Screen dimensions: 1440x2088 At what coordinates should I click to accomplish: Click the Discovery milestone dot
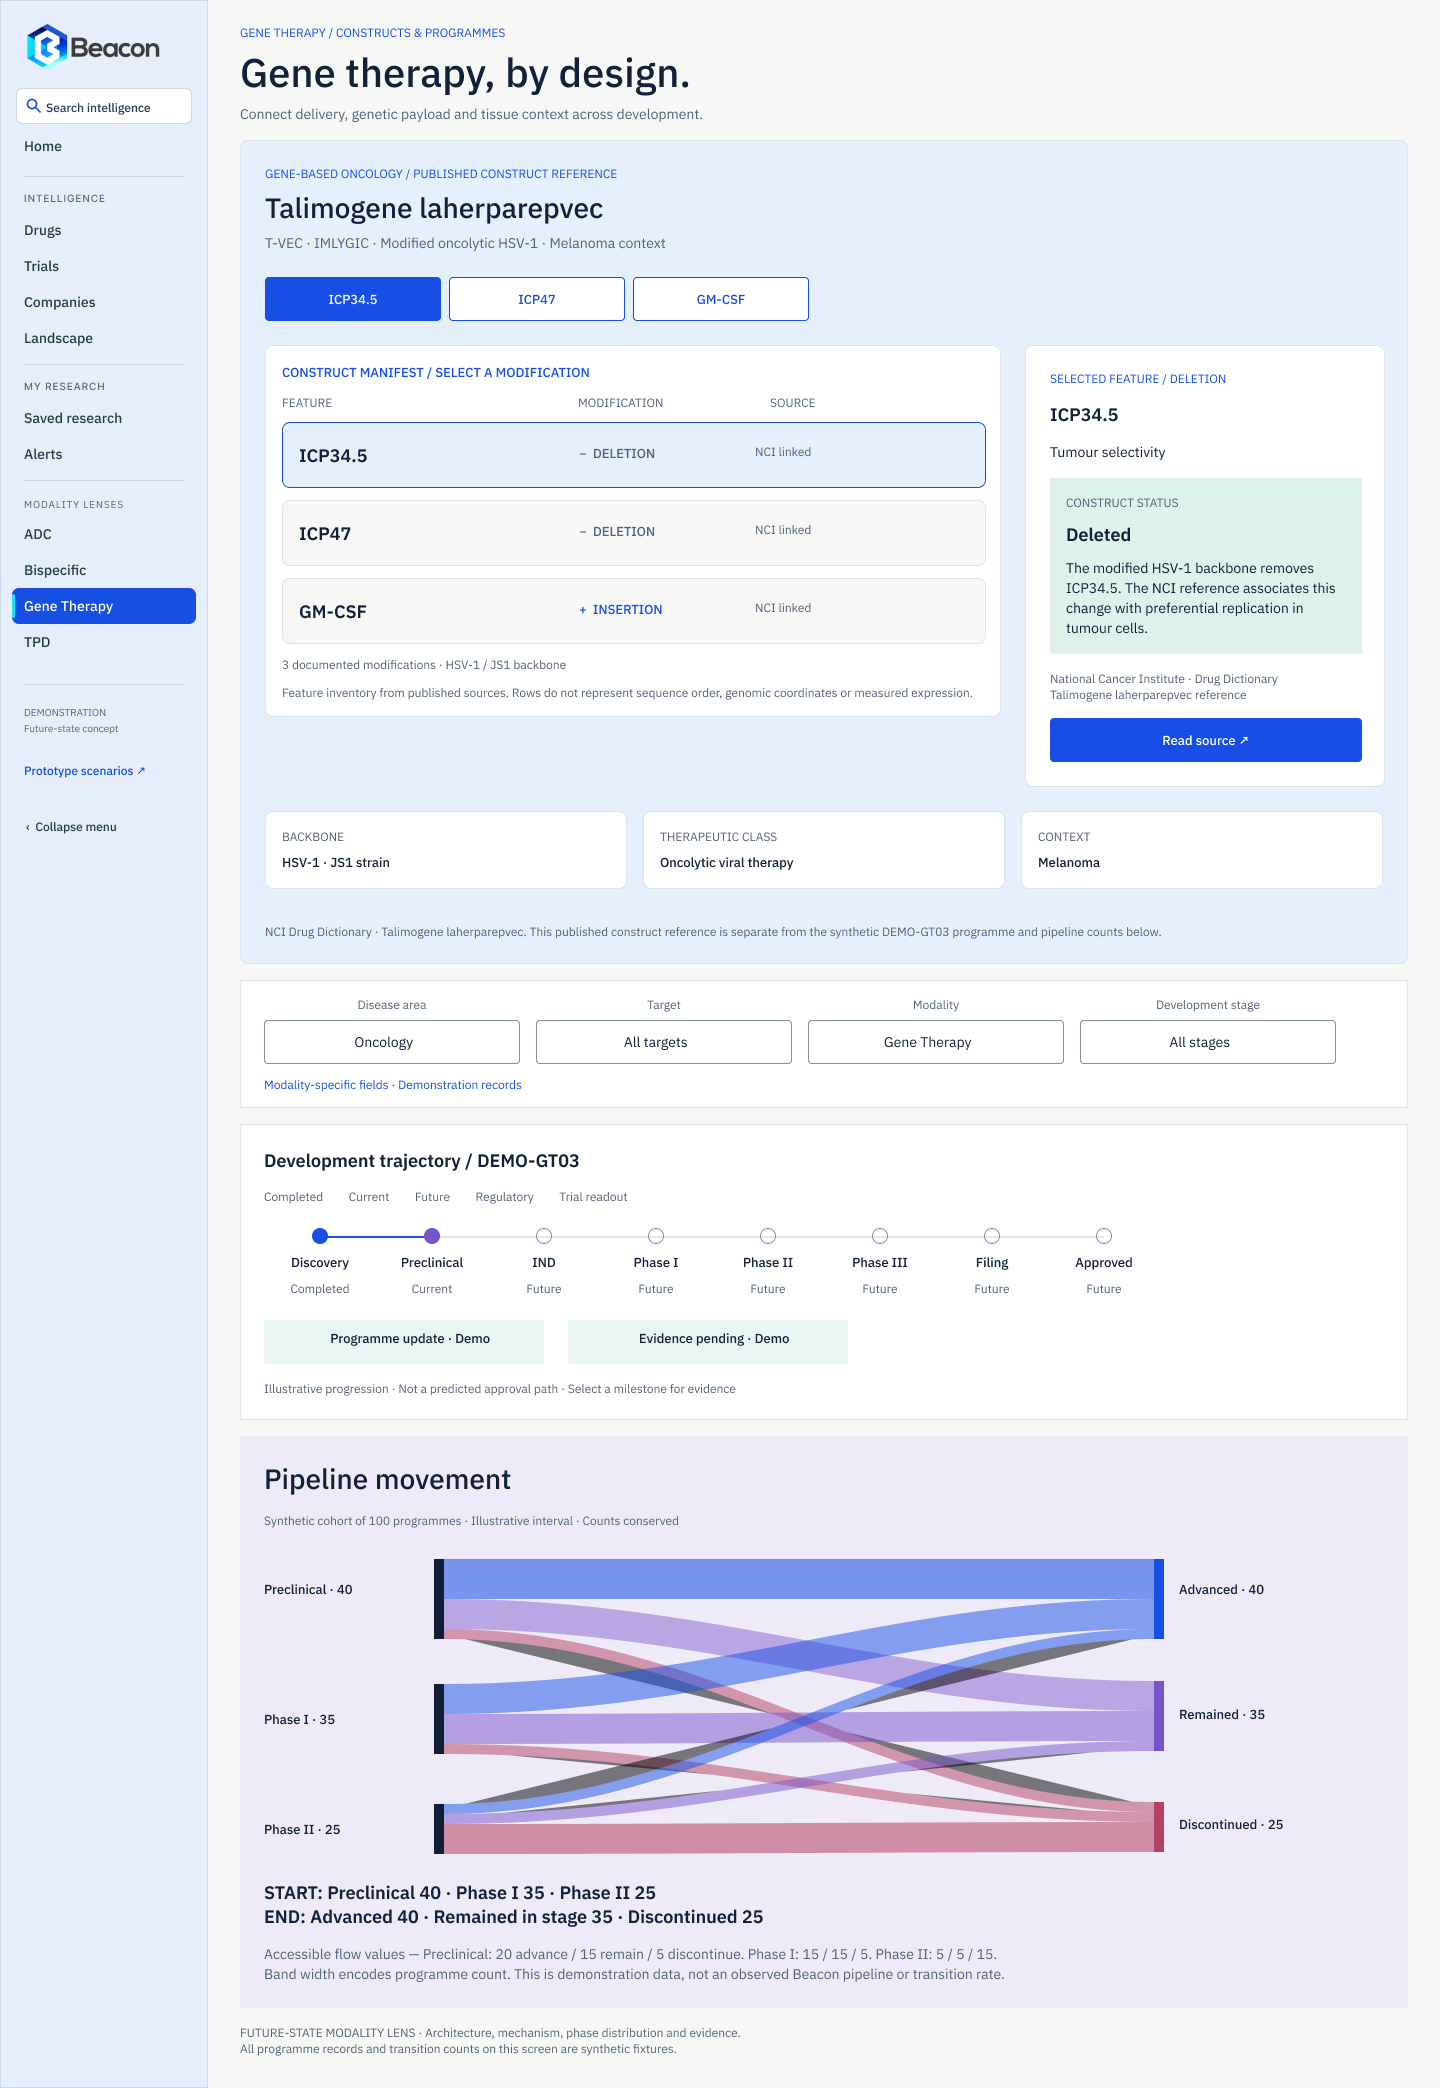pos(320,1236)
